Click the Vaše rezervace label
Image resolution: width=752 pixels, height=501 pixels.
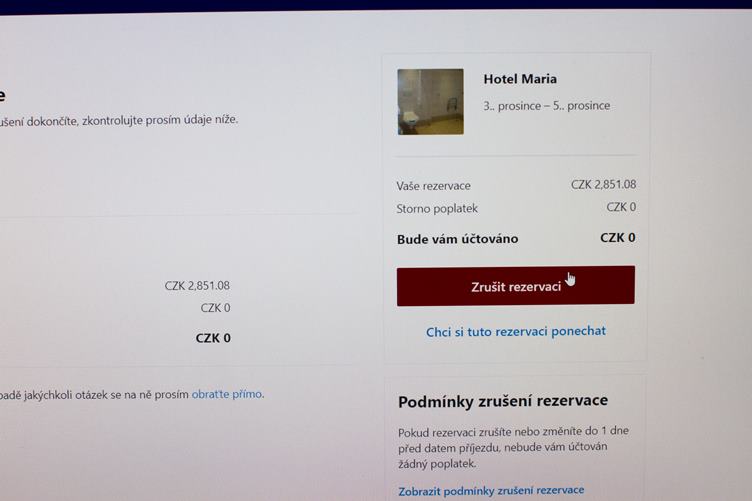pyautogui.click(x=433, y=186)
